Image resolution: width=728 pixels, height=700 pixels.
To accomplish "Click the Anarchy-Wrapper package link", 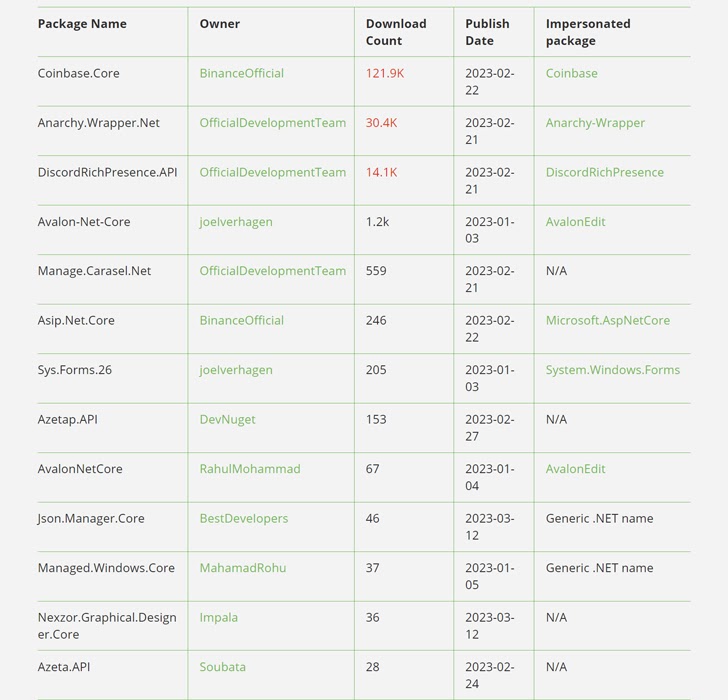I will [x=595, y=123].
